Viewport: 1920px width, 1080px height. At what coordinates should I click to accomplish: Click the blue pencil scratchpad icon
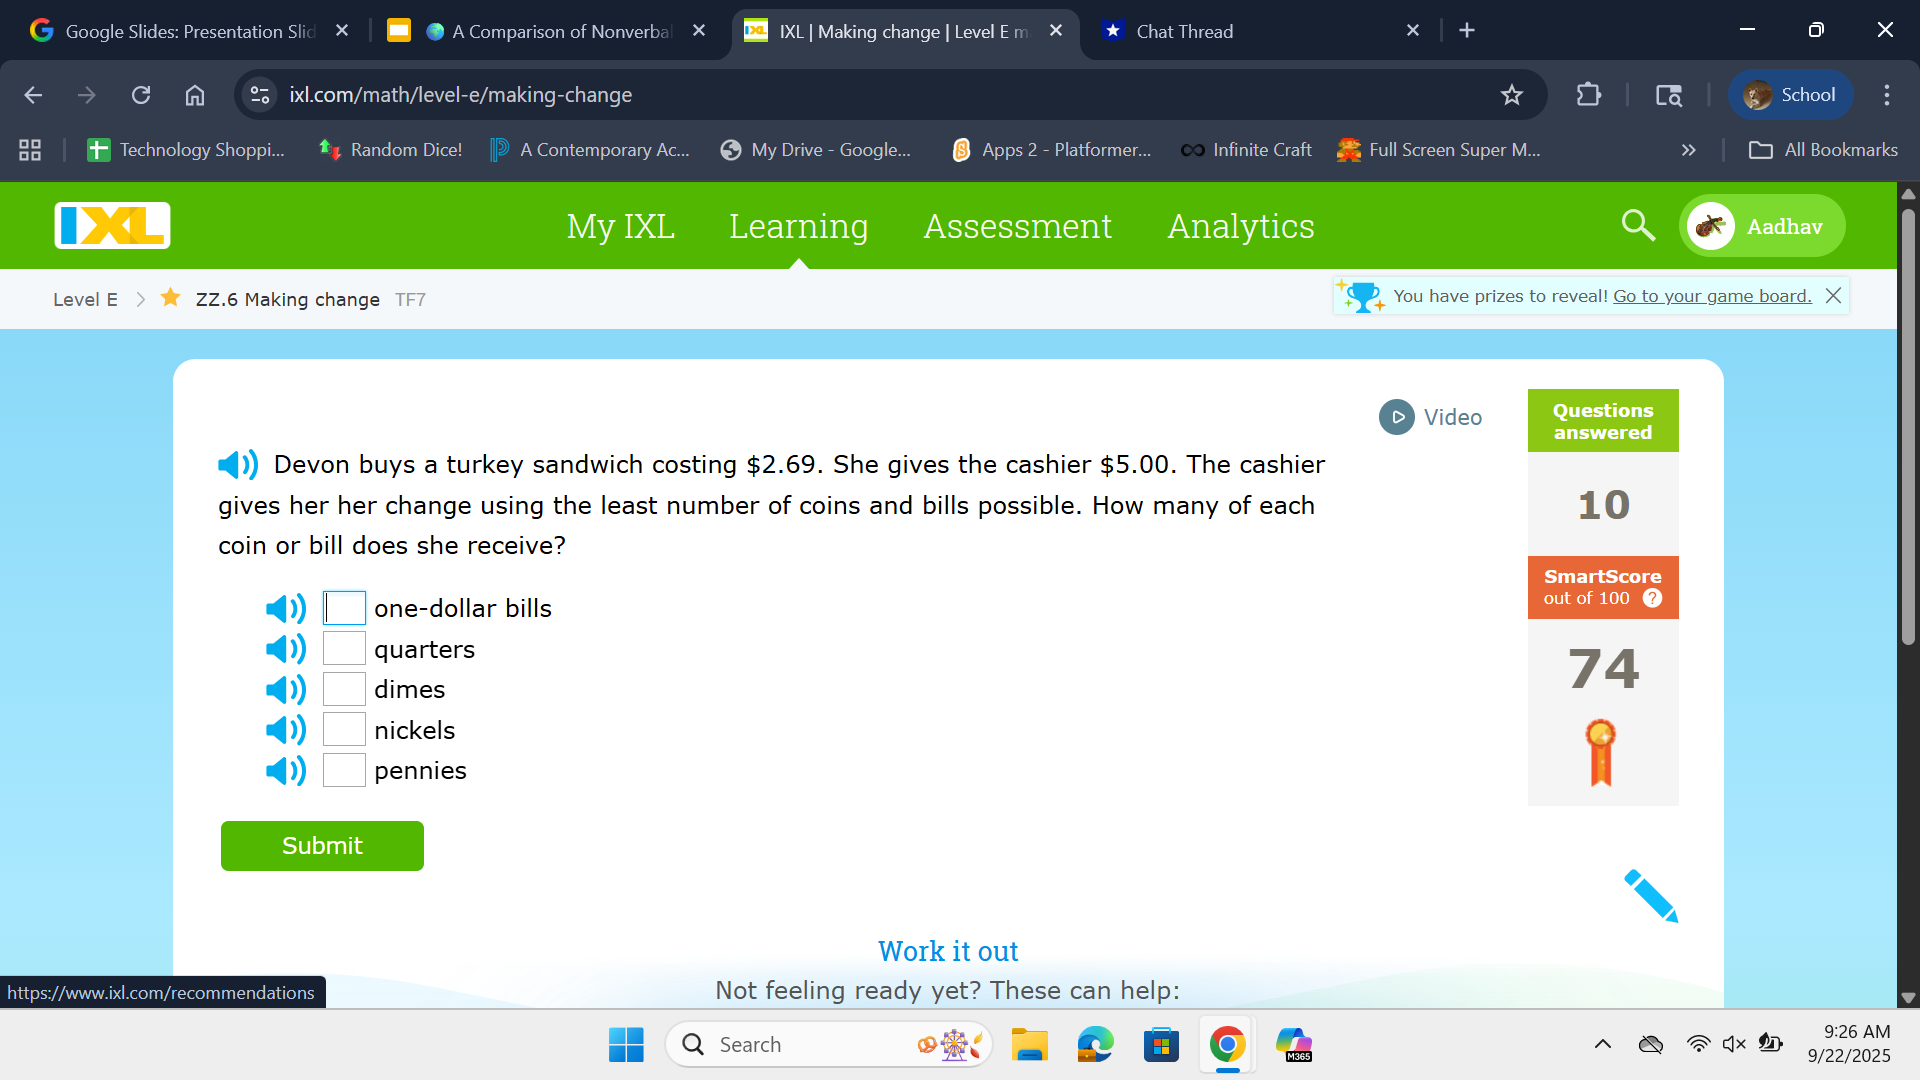(x=1650, y=895)
